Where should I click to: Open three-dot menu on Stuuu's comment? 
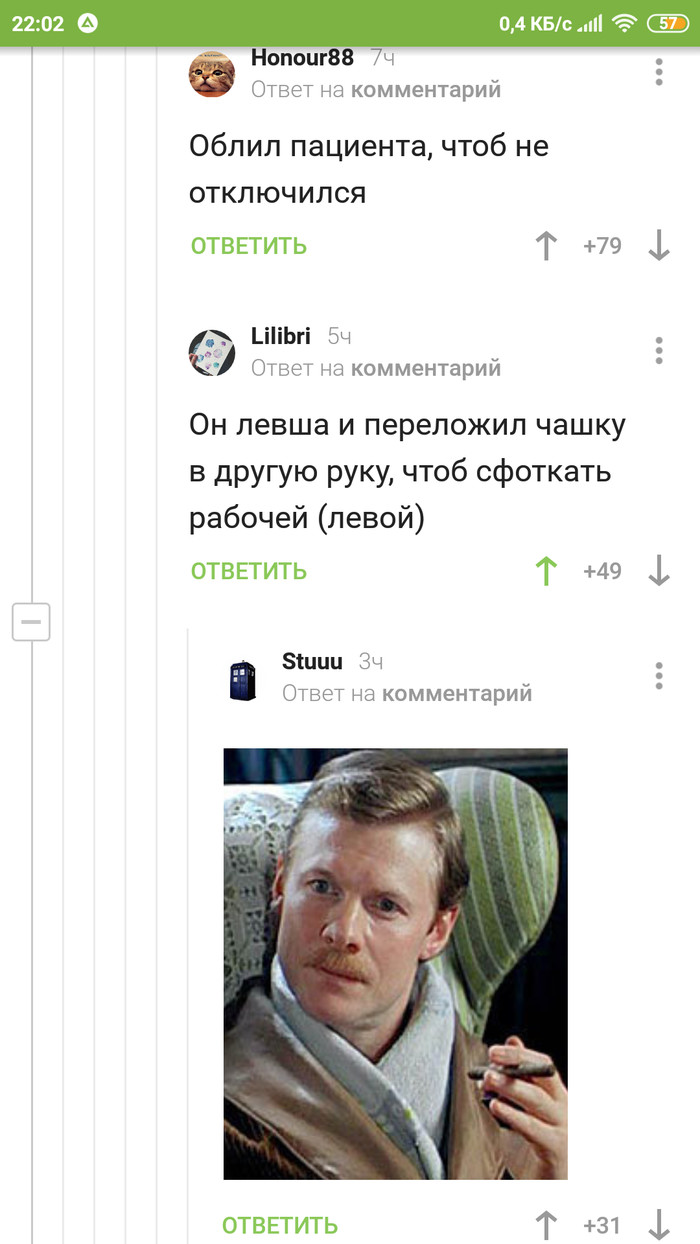point(659,676)
